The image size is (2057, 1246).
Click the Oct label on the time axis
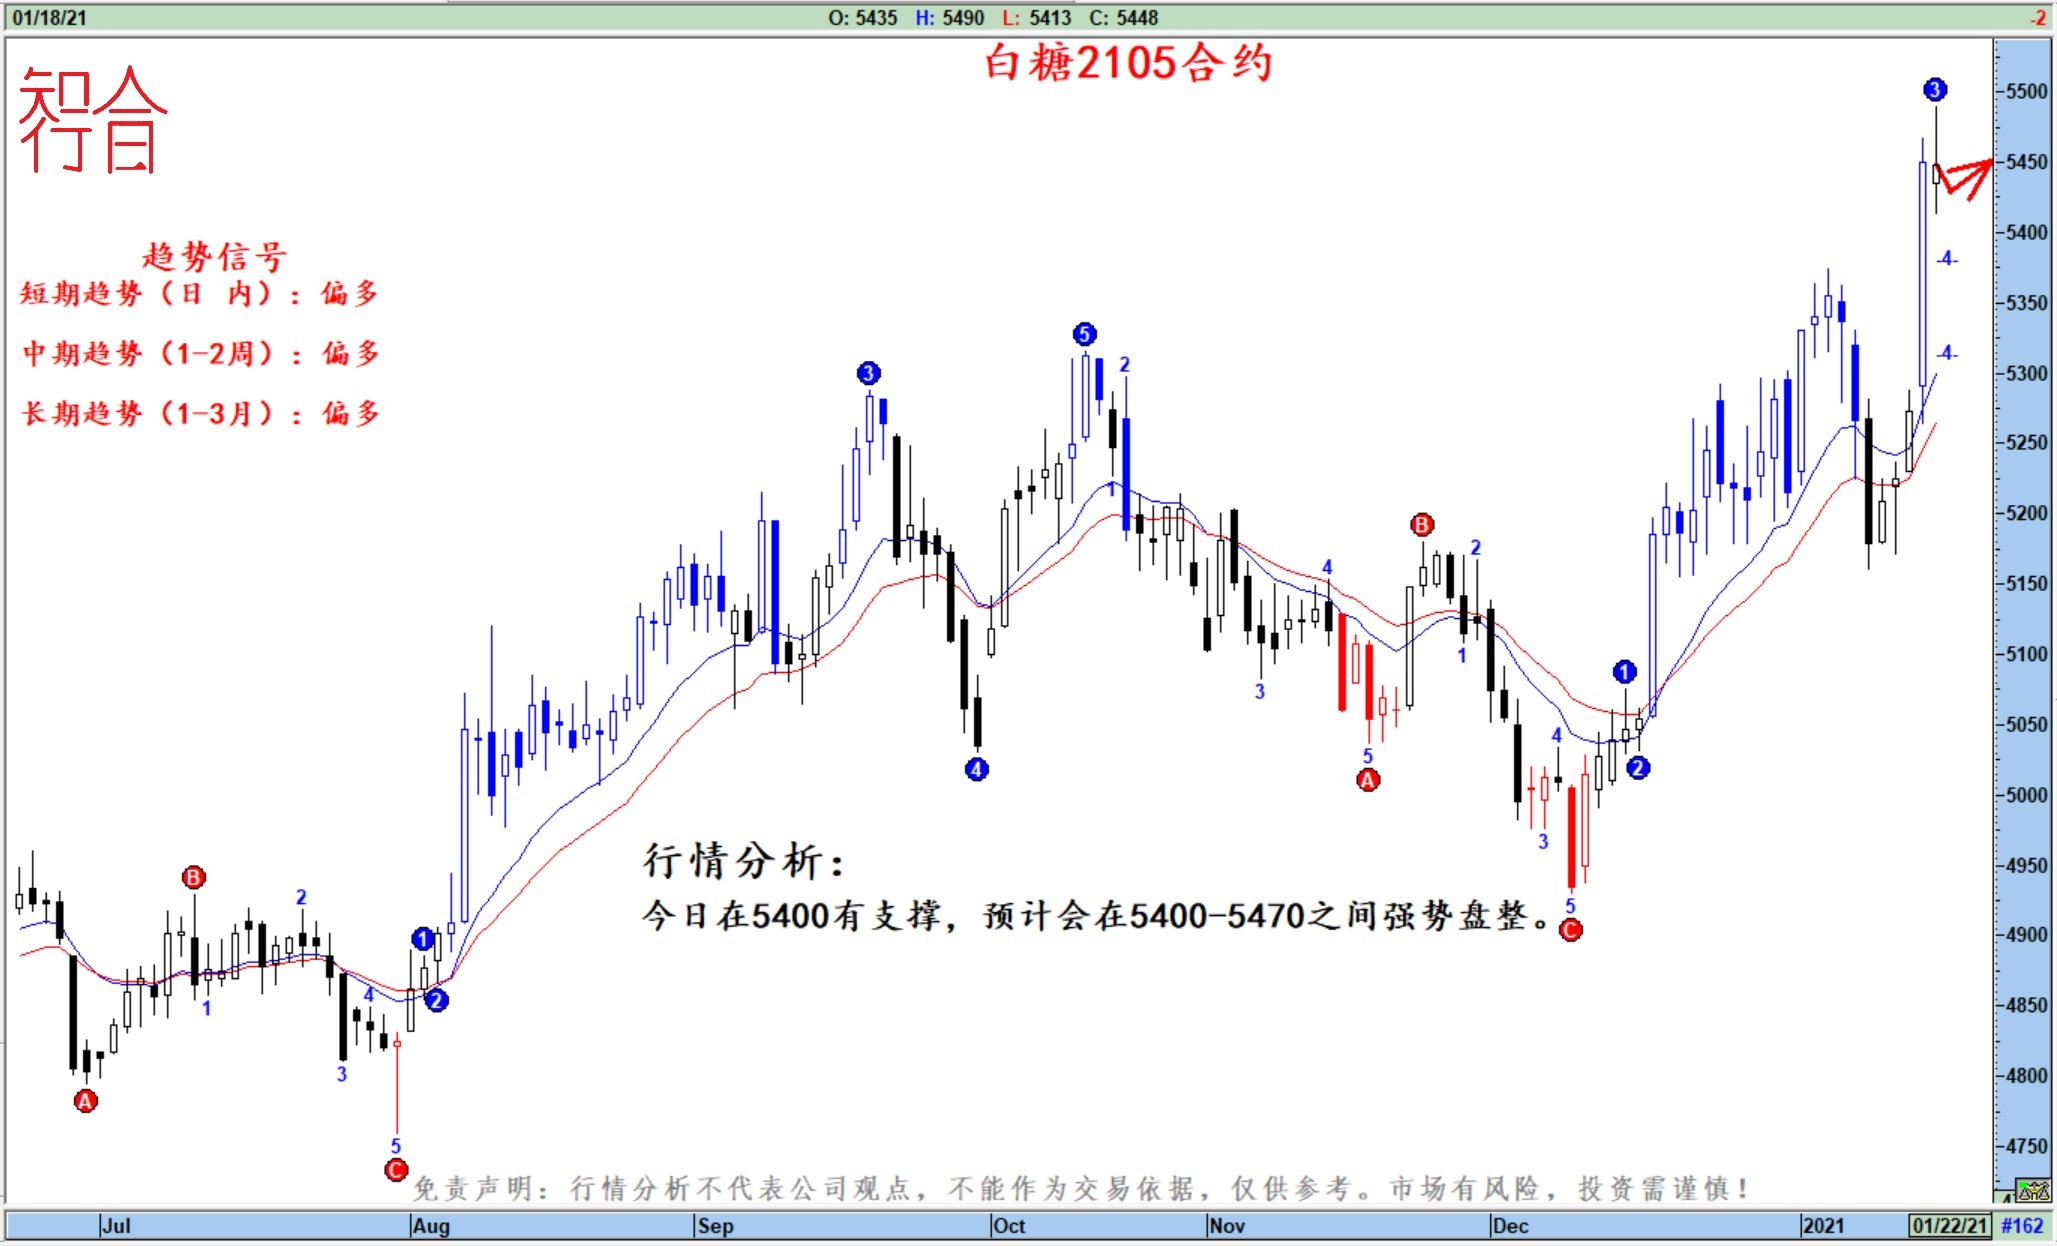[x=1009, y=1225]
